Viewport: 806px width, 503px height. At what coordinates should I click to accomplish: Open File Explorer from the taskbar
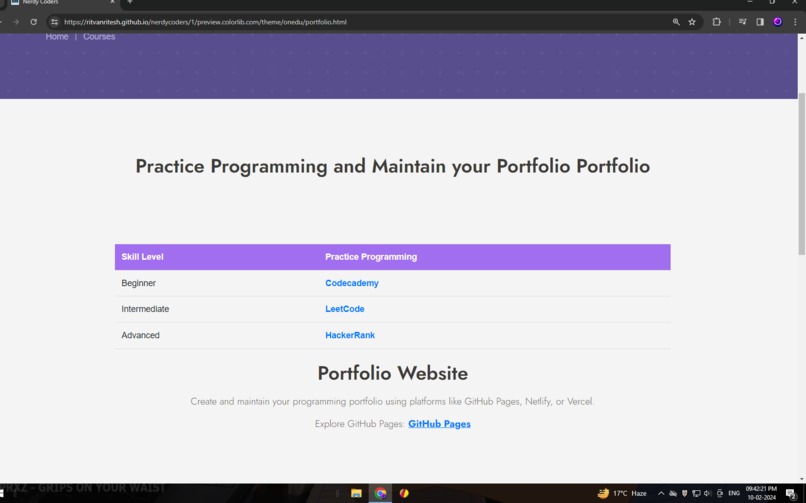pos(356,493)
